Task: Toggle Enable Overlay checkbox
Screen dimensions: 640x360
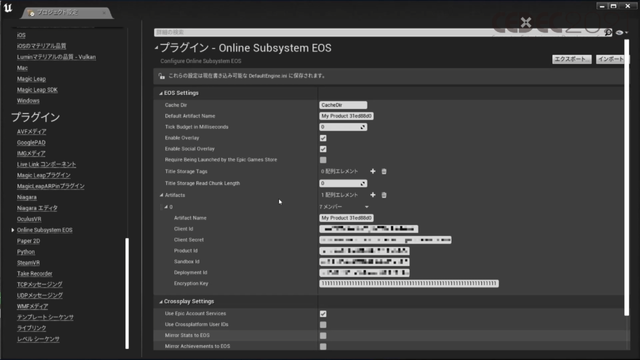Action: (x=323, y=138)
